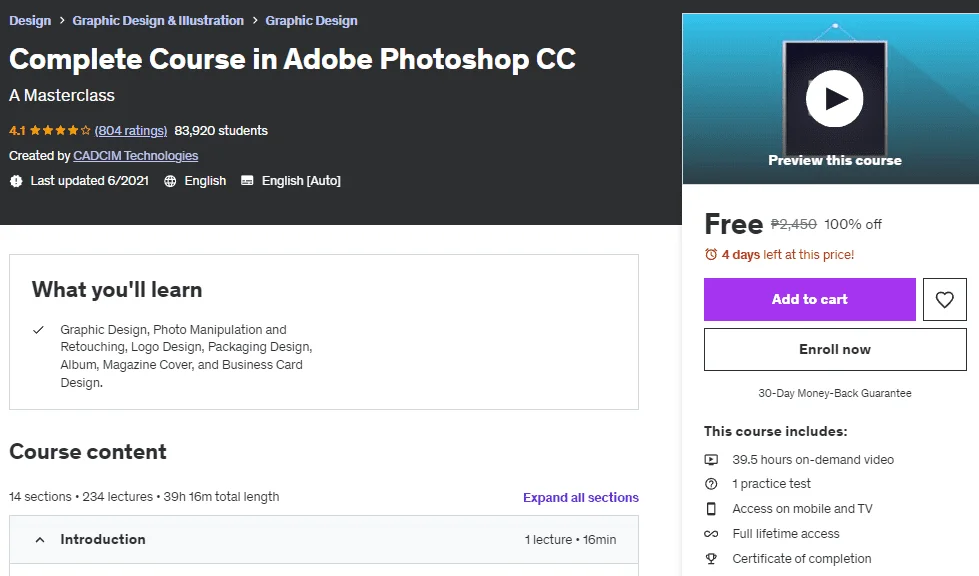This screenshot has width=979, height=576.
Task: Click the certificate trophy icon
Action: (x=711, y=559)
